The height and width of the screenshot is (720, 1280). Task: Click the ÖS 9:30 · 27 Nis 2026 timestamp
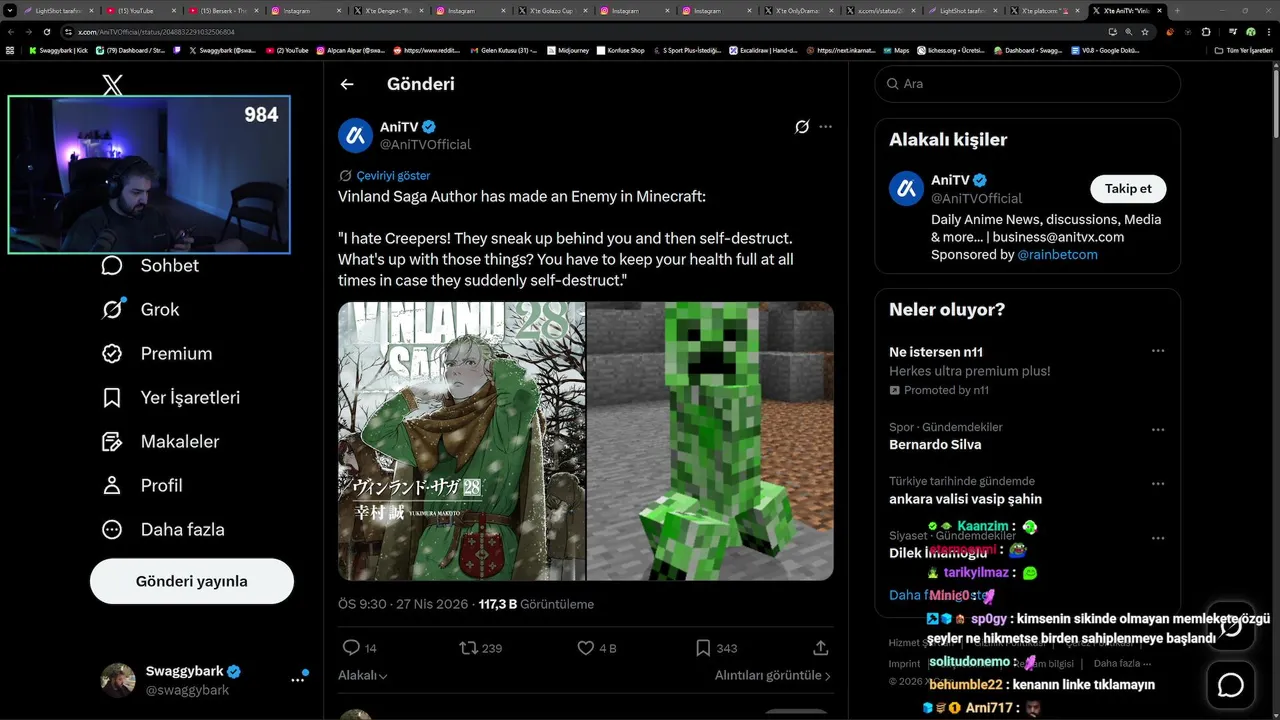(x=403, y=604)
